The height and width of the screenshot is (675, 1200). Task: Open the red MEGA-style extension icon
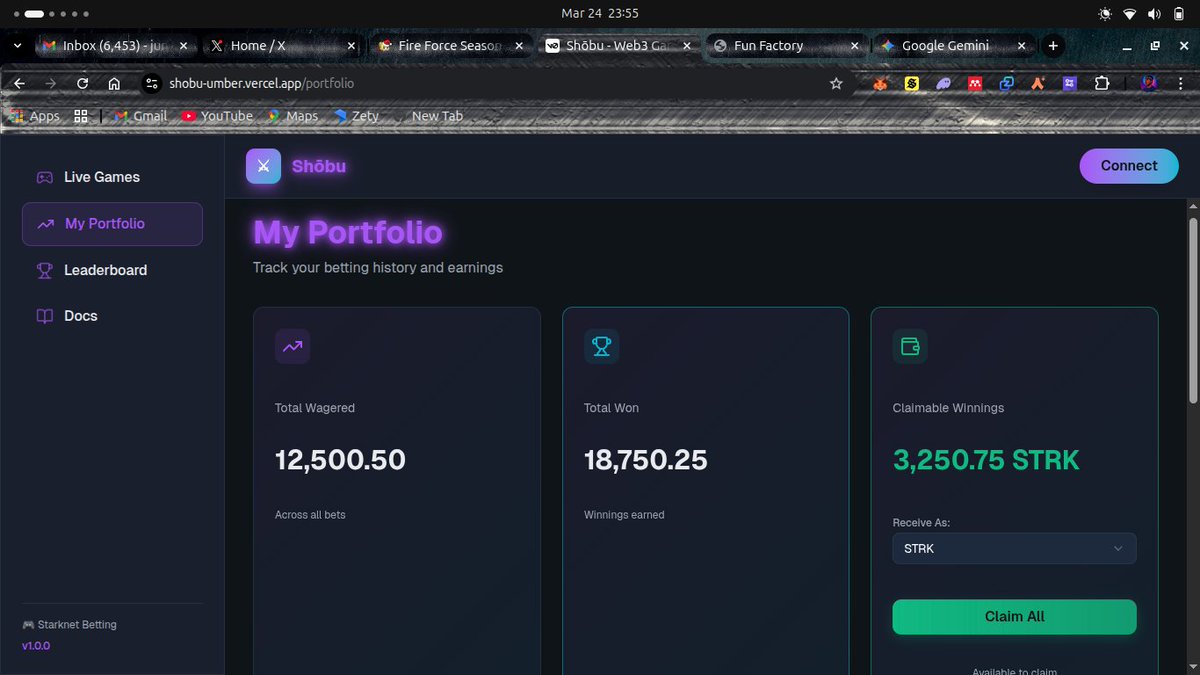click(974, 84)
